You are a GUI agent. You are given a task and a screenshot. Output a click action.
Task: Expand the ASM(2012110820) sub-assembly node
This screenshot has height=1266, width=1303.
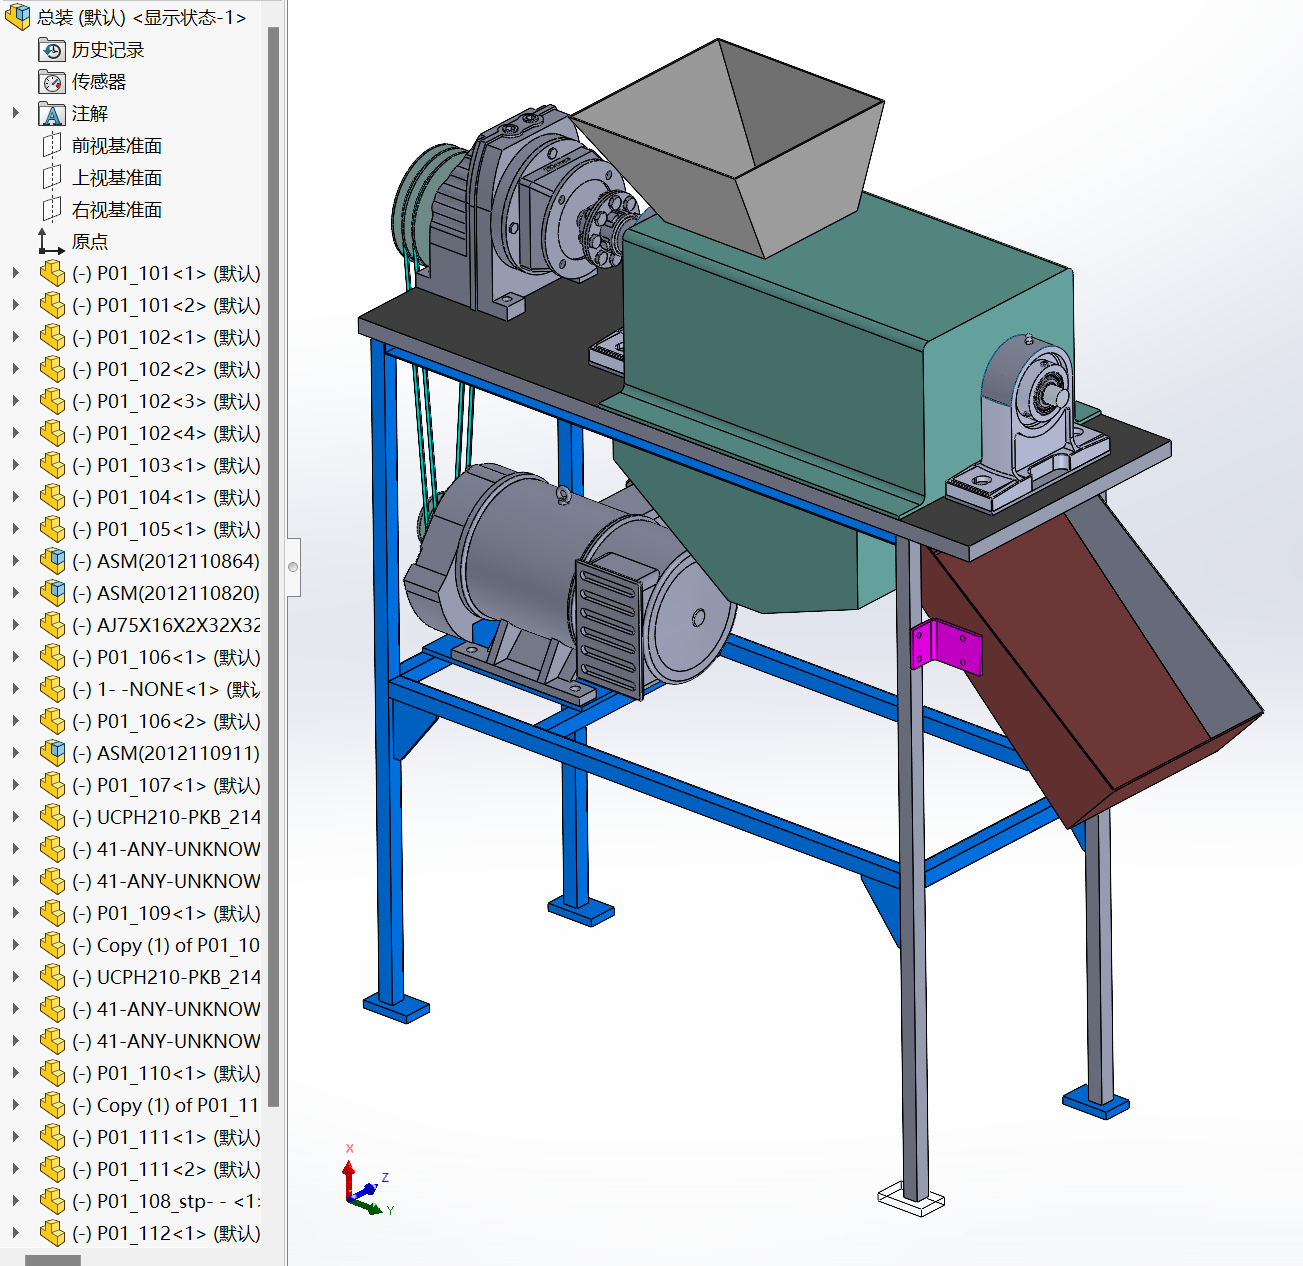click(x=16, y=593)
